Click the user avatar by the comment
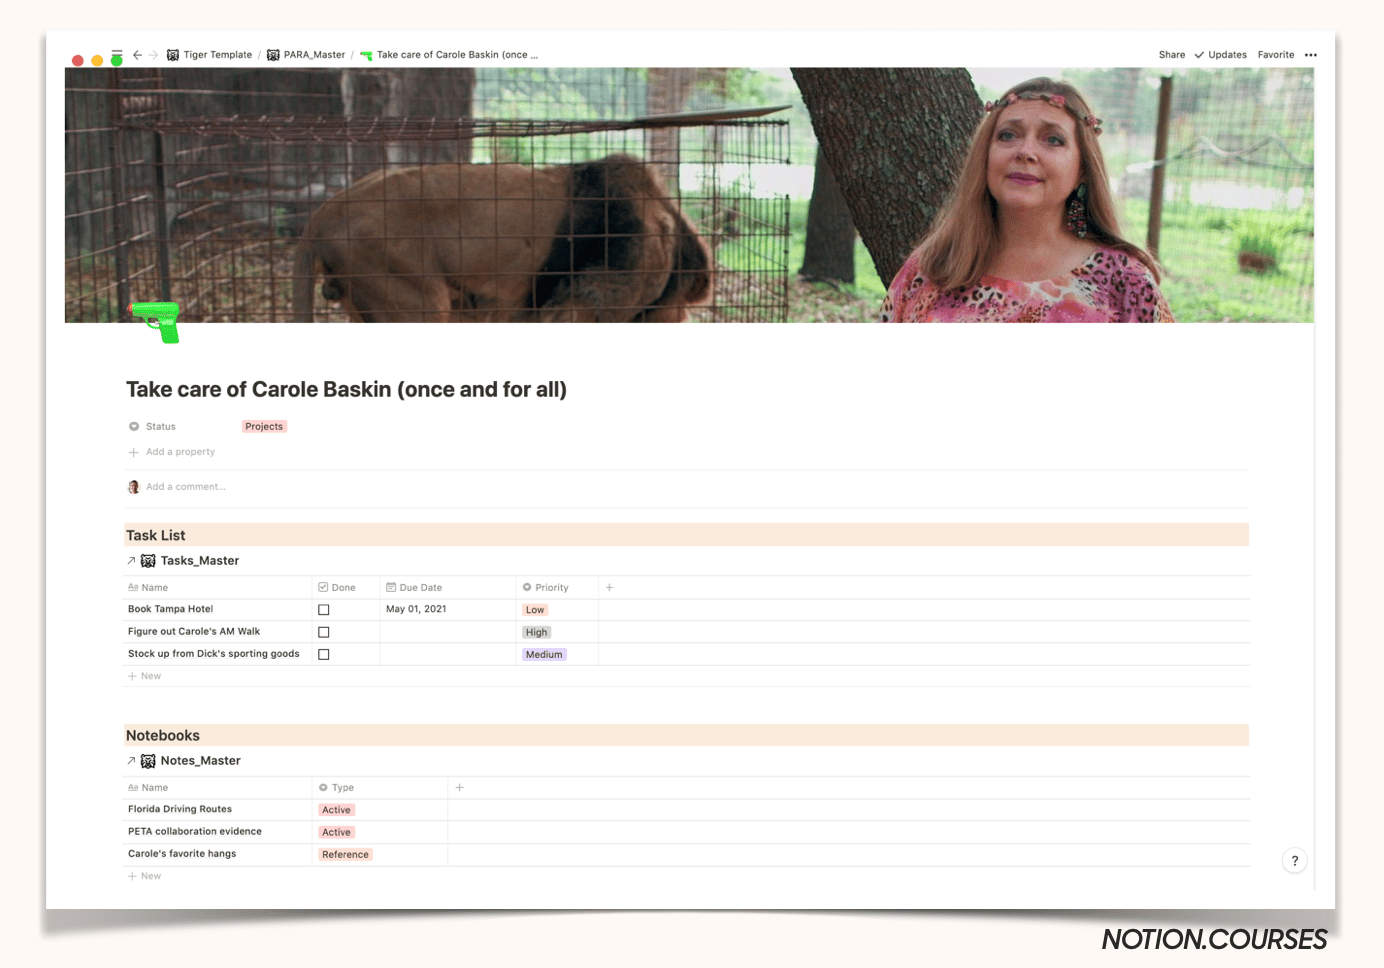 pos(134,487)
